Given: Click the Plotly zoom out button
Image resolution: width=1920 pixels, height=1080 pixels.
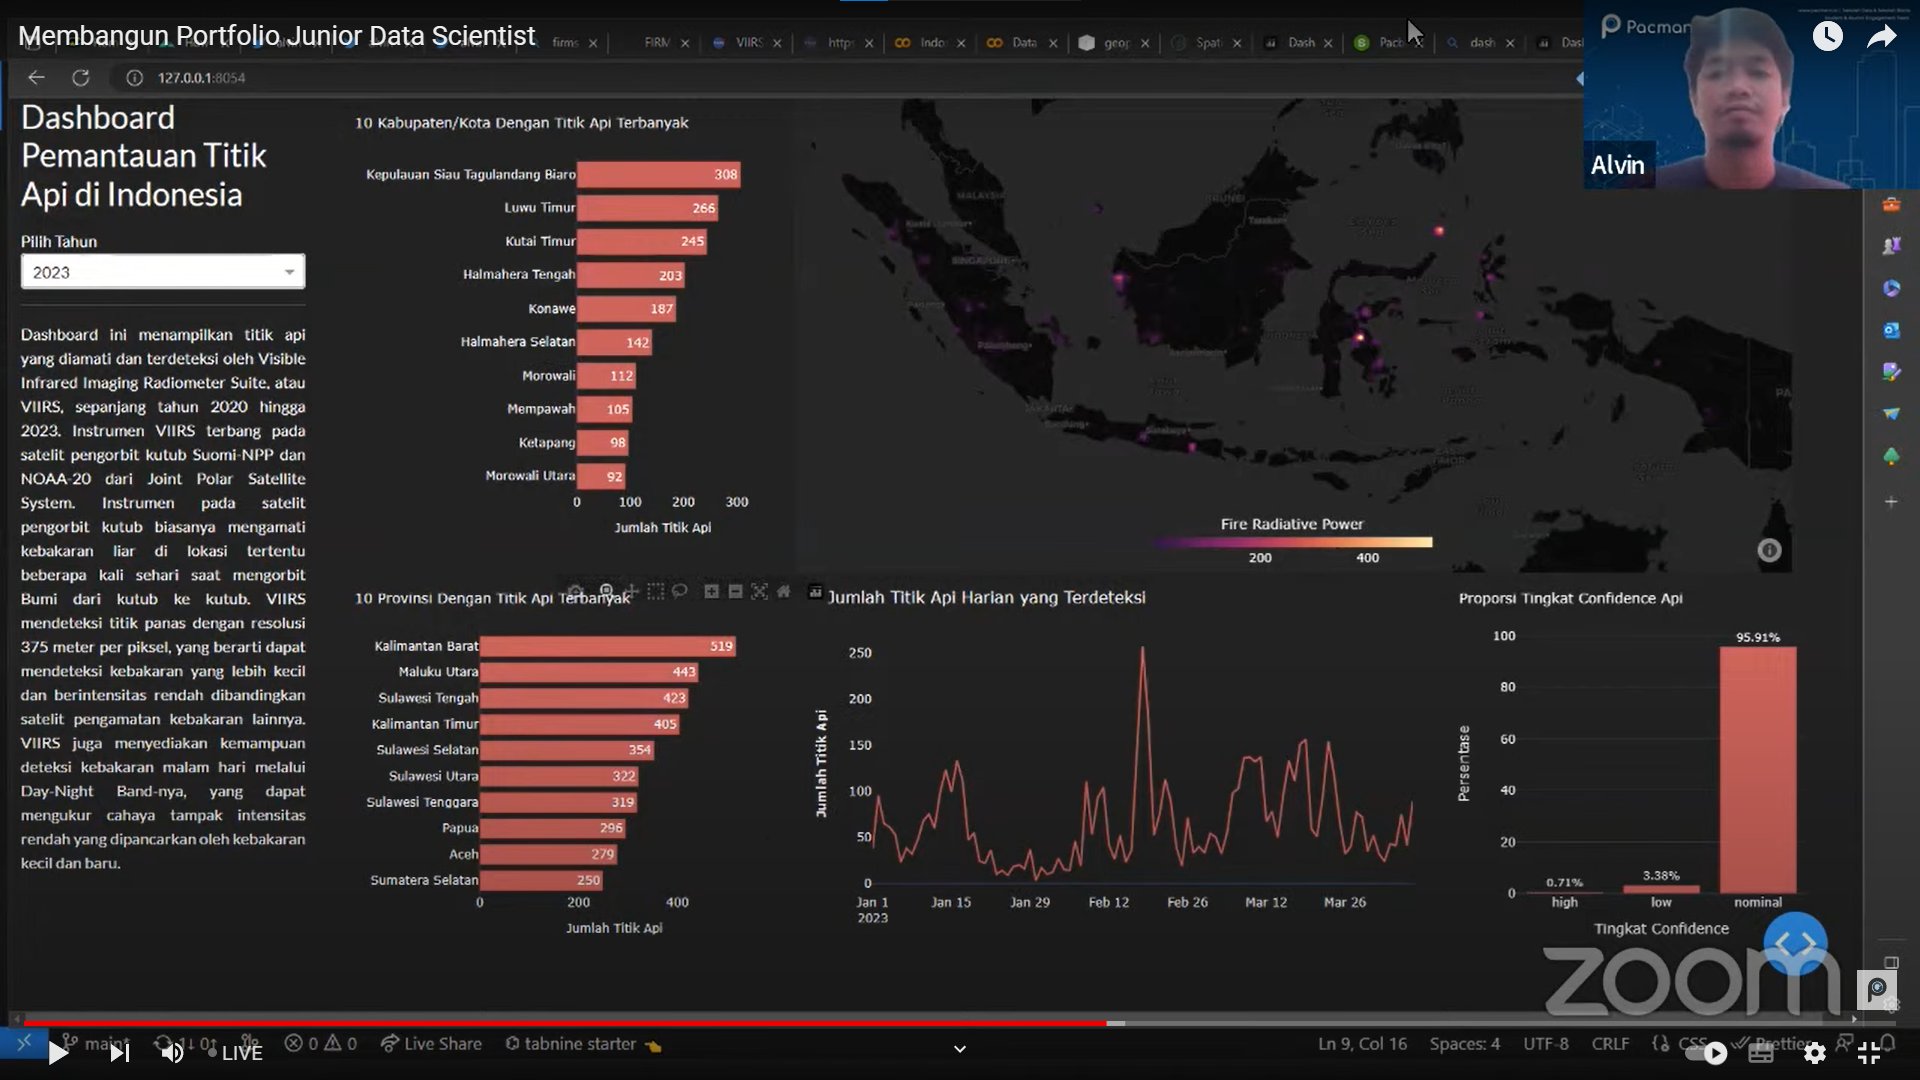Looking at the screenshot, I should pyautogui.click(x=735, y=591).
